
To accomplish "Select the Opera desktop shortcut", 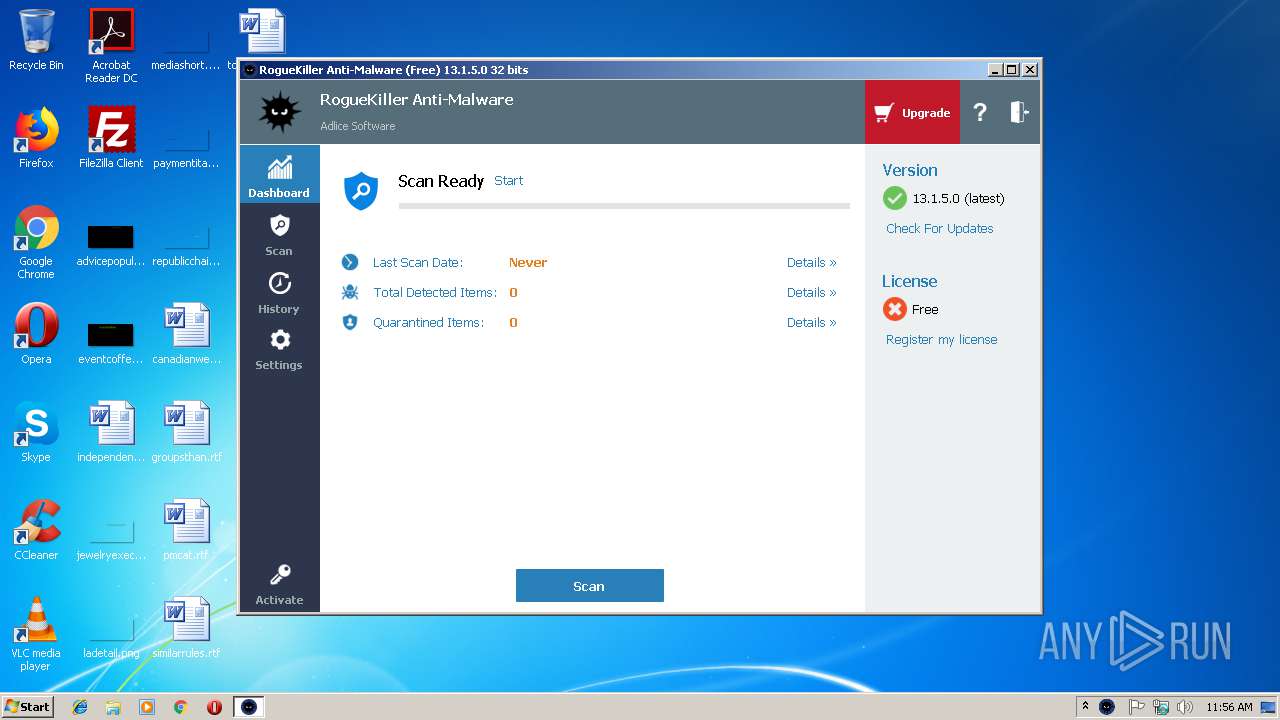I will point(36,334).
